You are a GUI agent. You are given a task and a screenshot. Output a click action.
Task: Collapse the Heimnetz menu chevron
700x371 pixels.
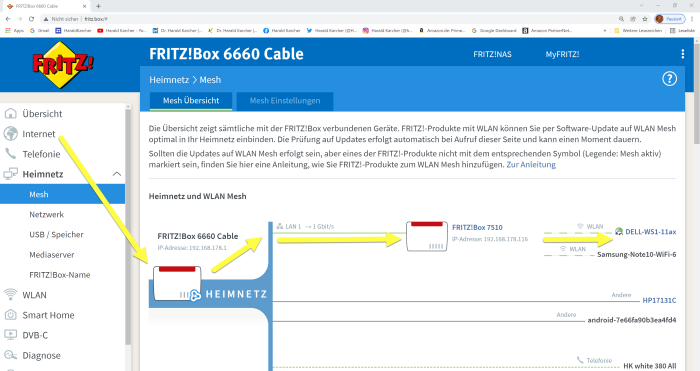117,174
